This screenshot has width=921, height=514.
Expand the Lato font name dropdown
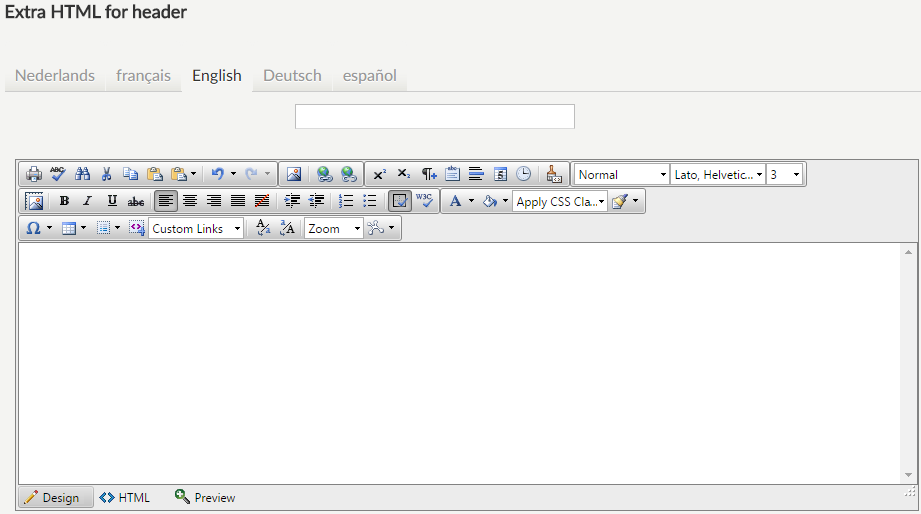pos(718,175)
